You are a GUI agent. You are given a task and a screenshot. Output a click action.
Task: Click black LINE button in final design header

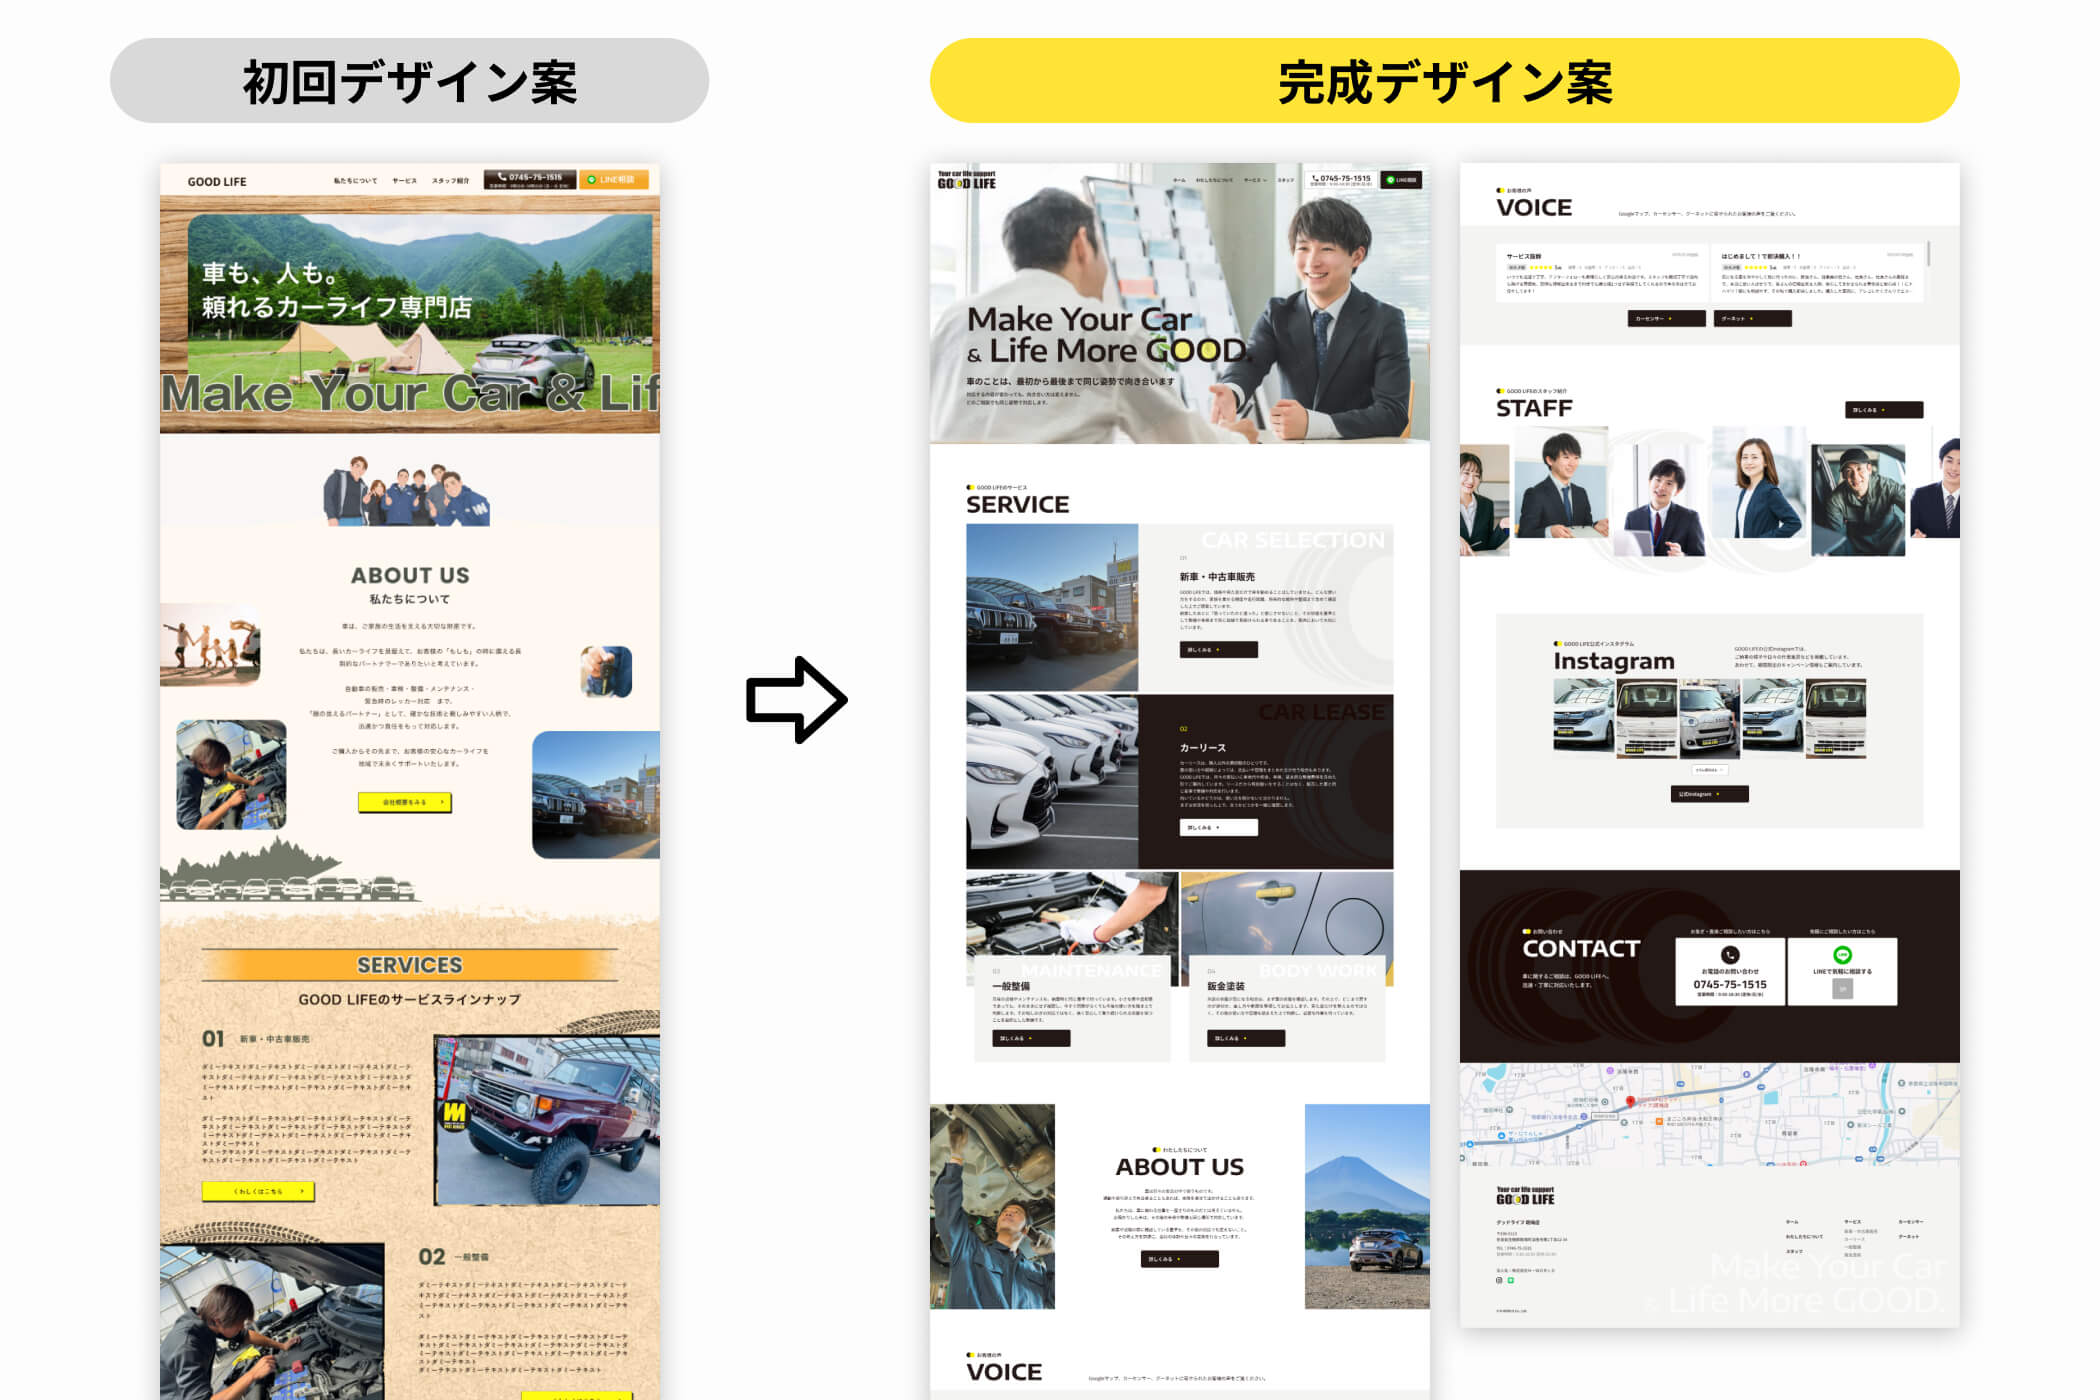(1401, 180)
